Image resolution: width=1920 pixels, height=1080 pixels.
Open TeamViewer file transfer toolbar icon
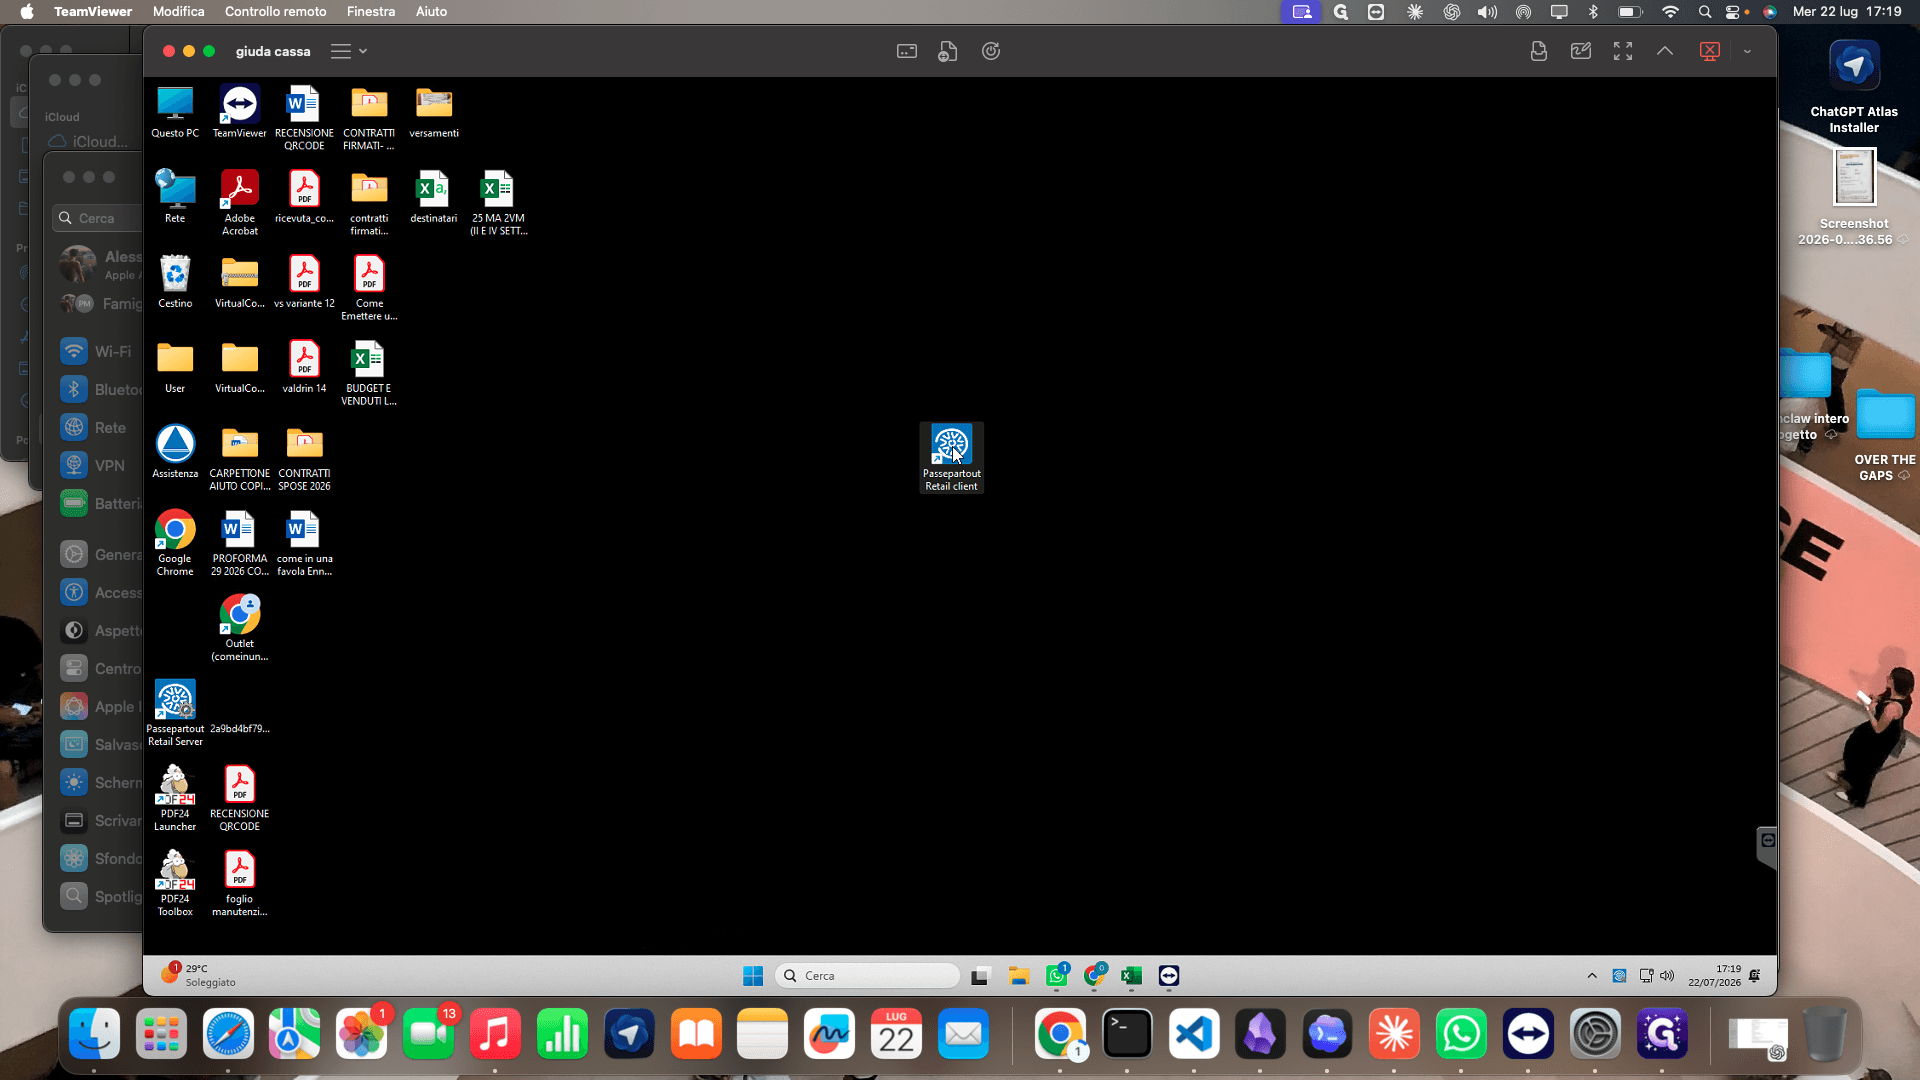[x=948, y=51]
